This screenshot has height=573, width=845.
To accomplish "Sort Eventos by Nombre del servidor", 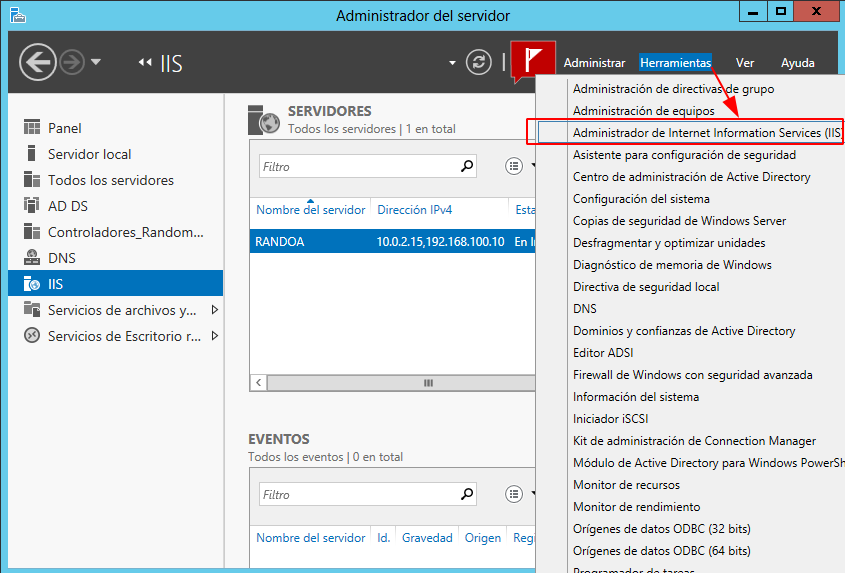I will coord(310,537).
